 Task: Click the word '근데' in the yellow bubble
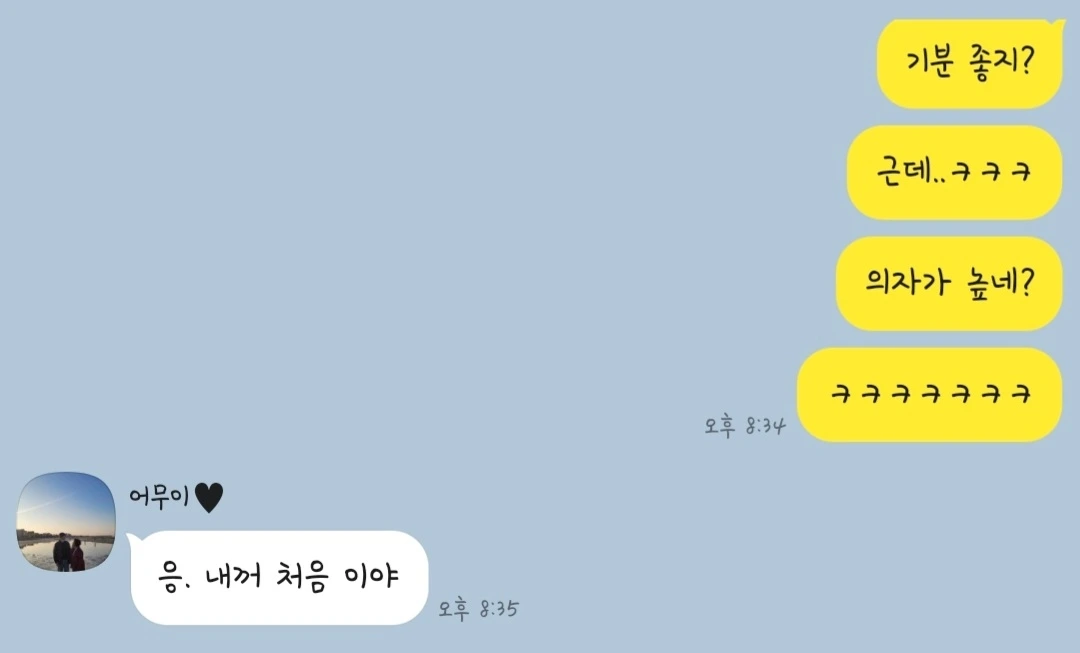click(904, 169)
